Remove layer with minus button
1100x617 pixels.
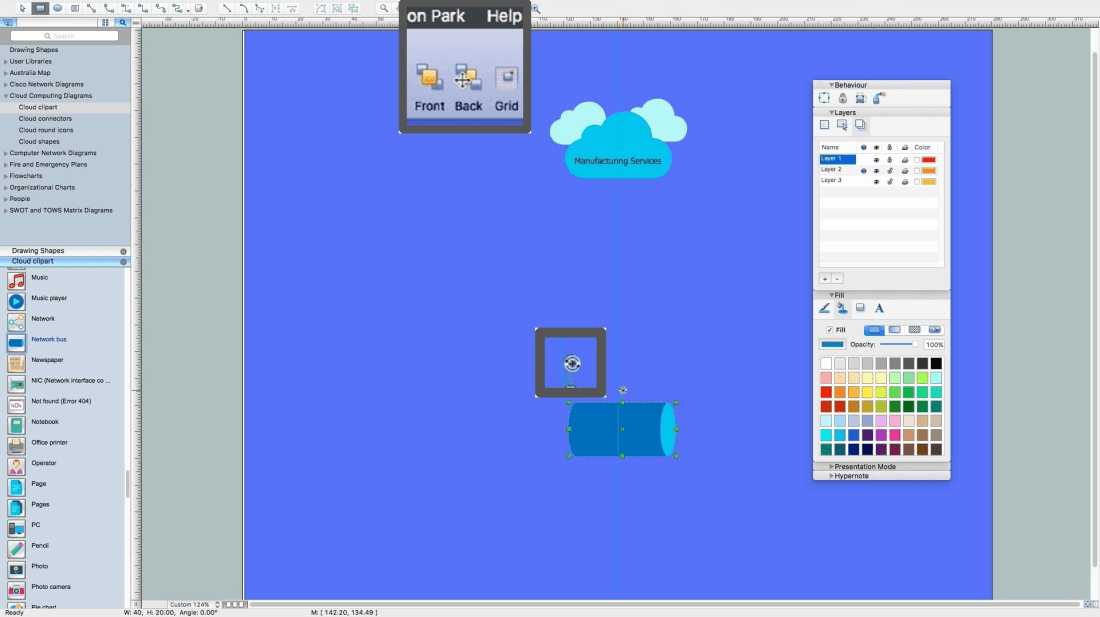pyautogui.click(x=837, y=278)
